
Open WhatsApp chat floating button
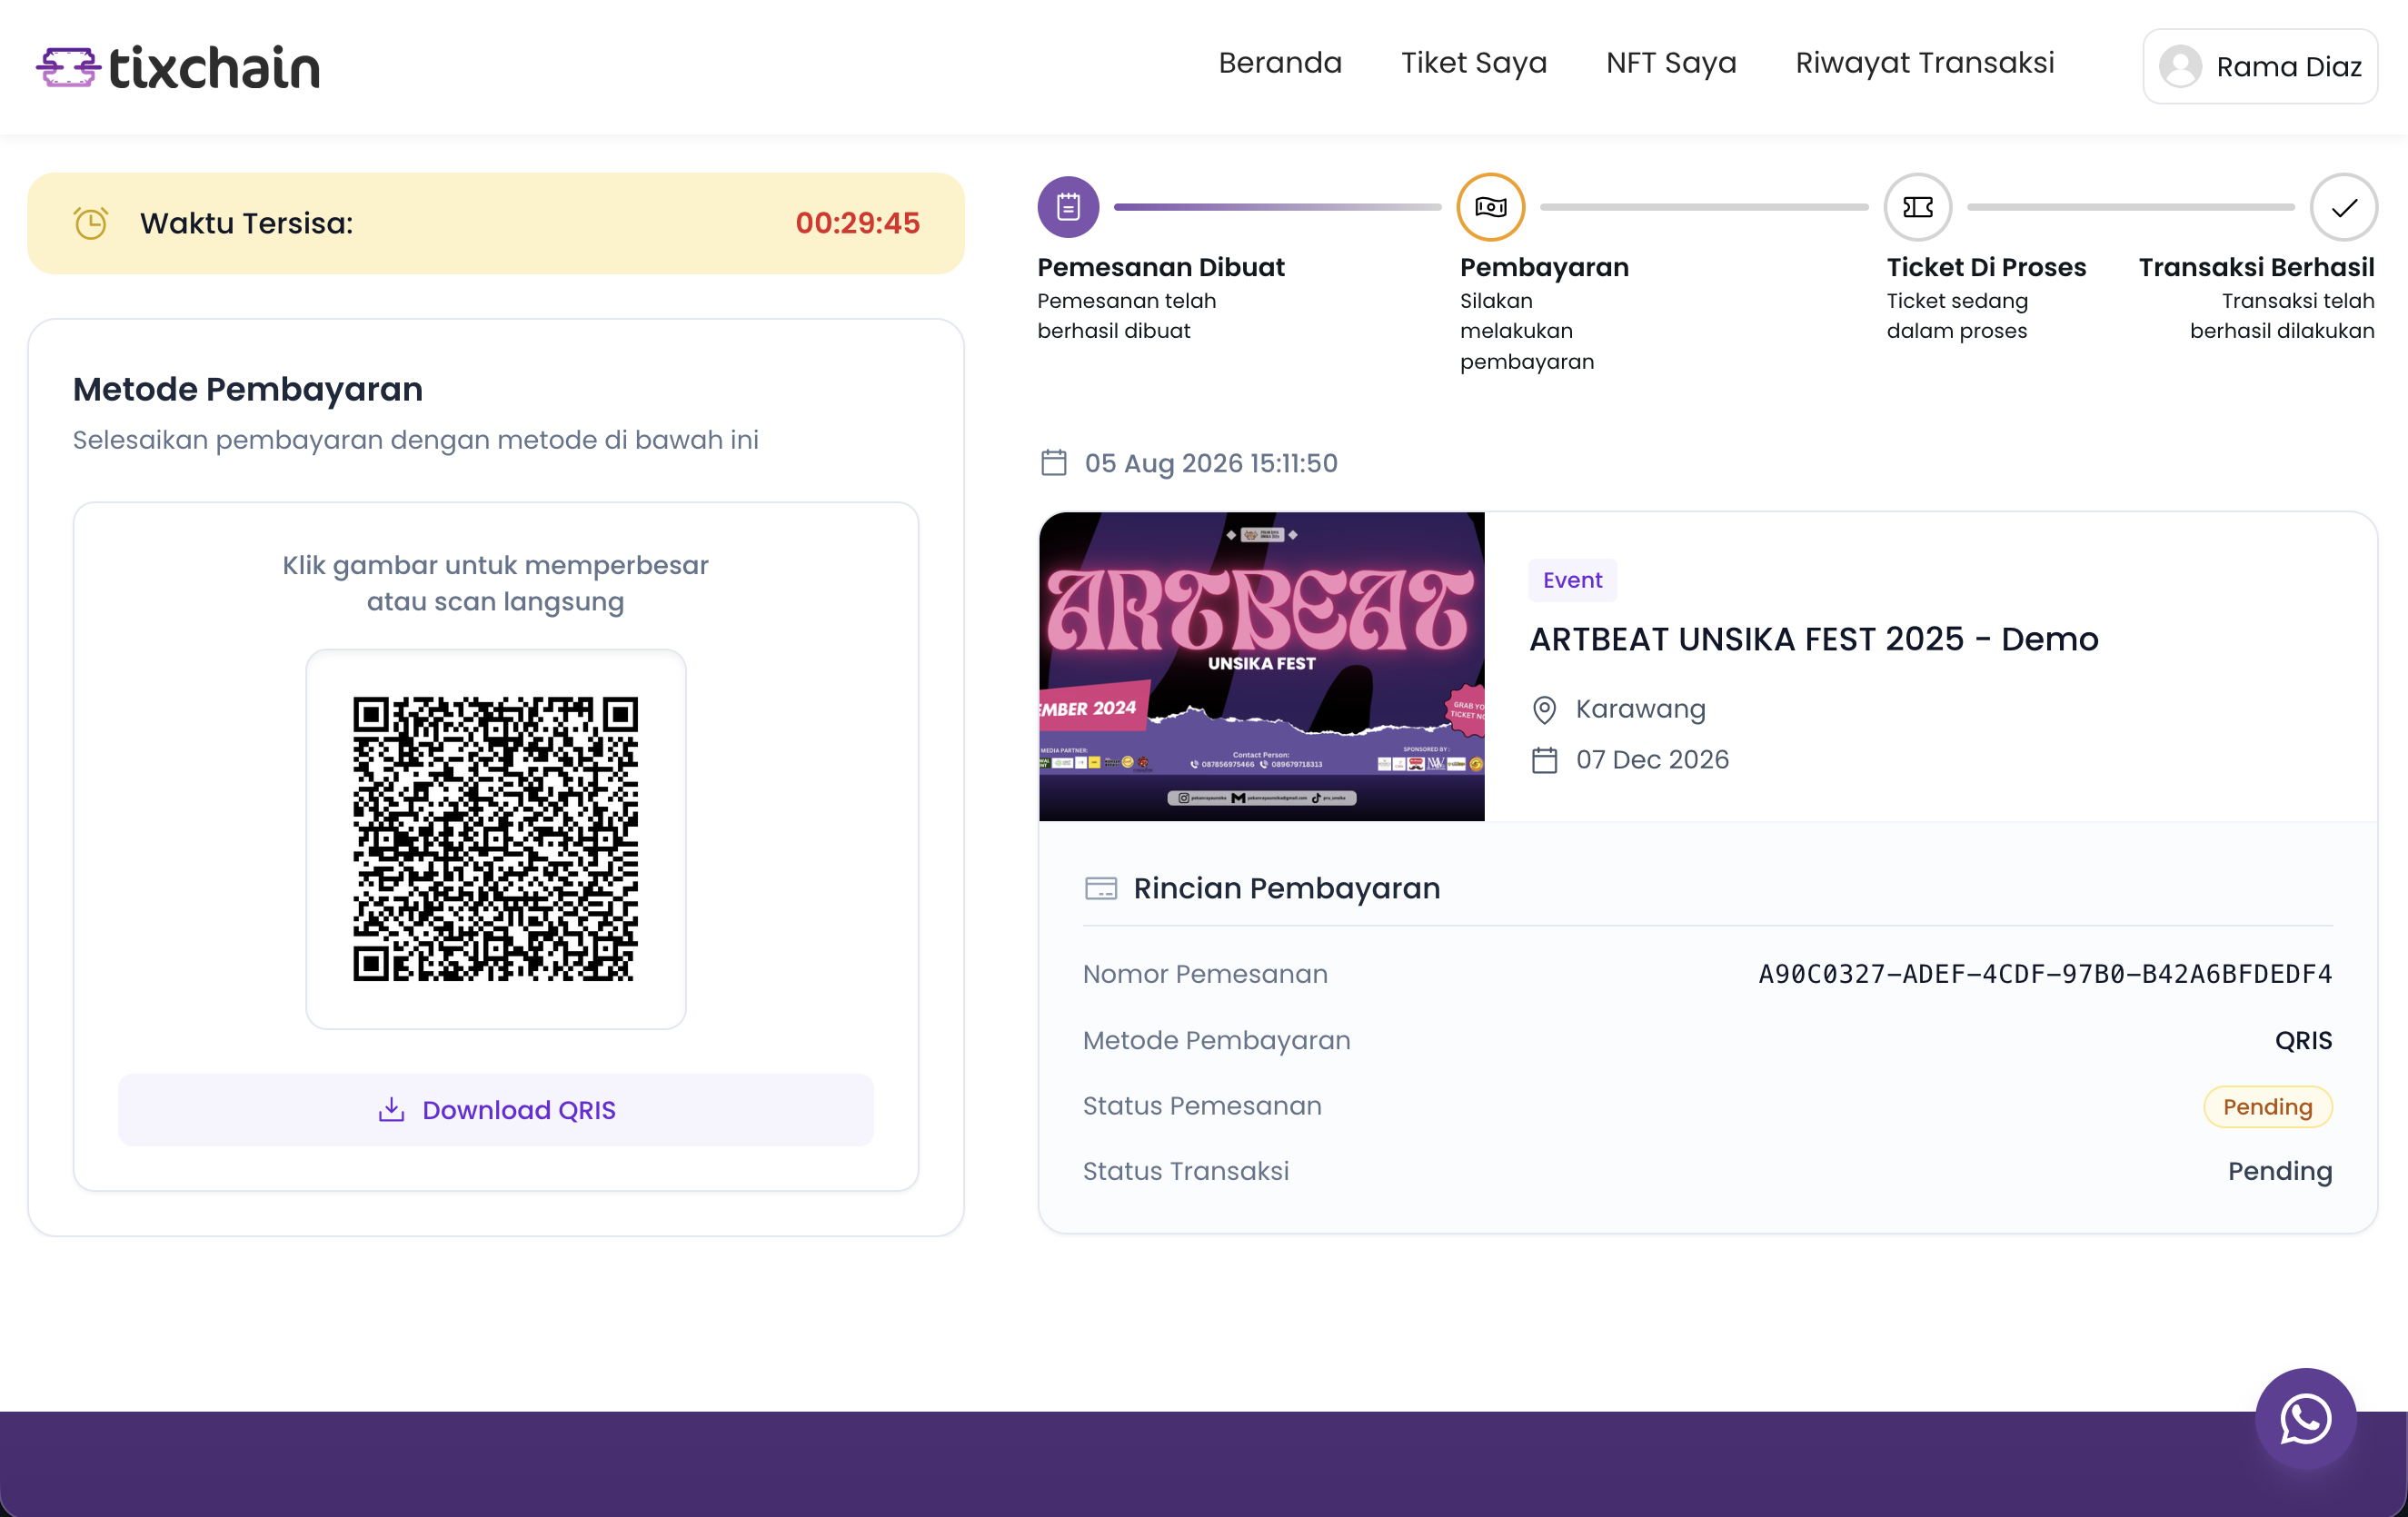(x=2305, y=1419)
